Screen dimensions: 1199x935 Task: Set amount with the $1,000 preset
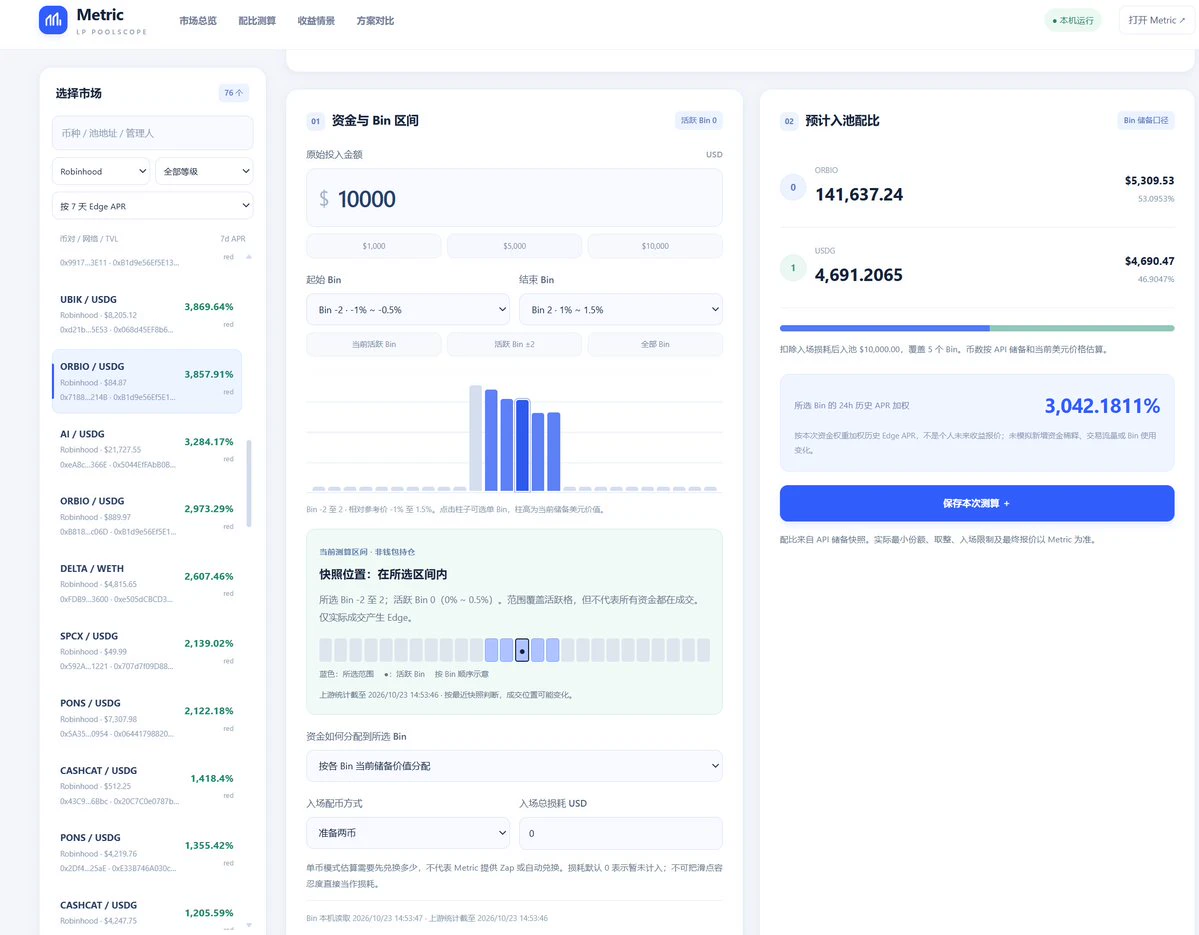point(374,246)
